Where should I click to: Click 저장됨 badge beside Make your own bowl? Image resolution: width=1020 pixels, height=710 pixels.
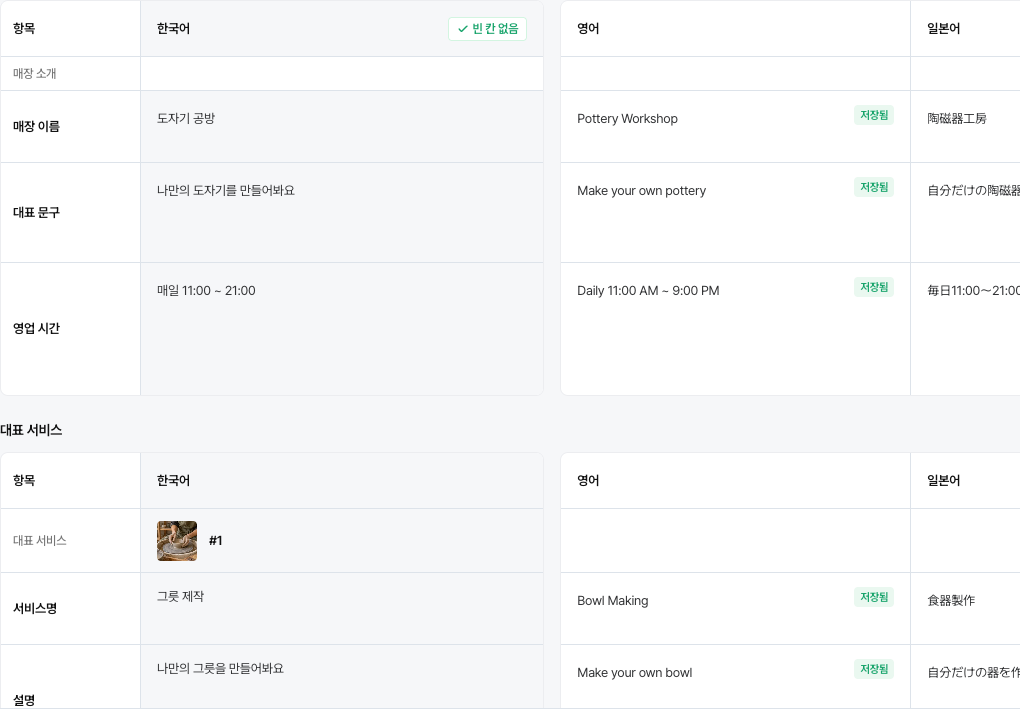(874, 669)
